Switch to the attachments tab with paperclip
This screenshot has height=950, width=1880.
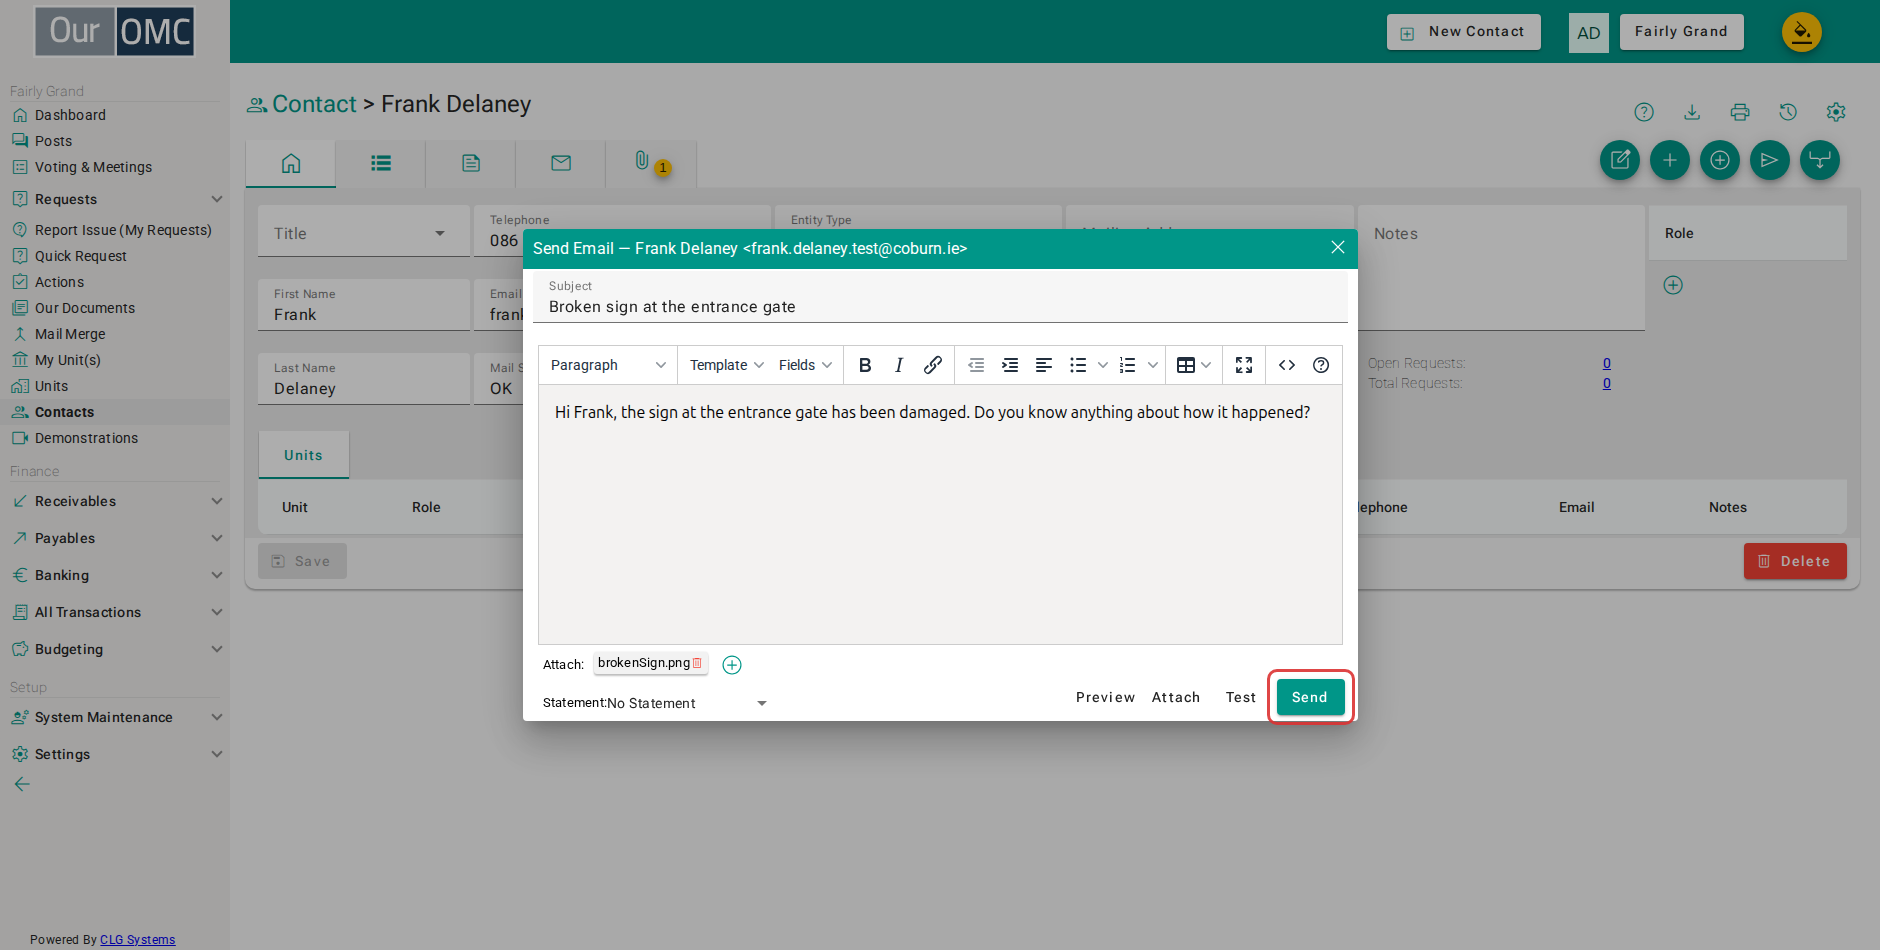pos(650,162)
